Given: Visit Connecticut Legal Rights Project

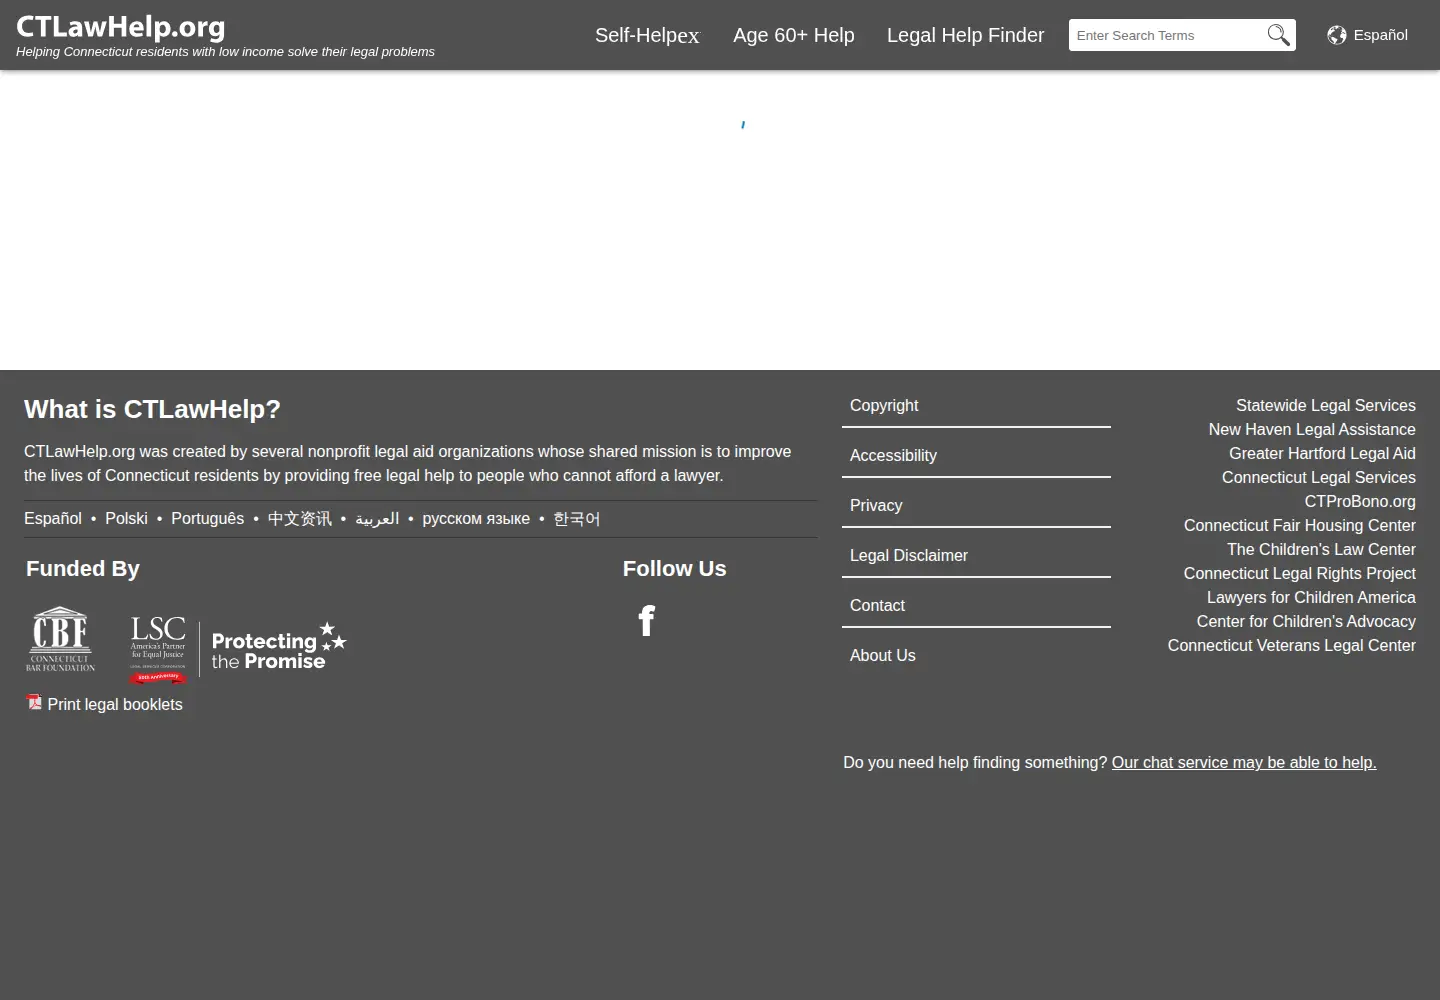Looking at the screenshot, I should point(1300,573).
